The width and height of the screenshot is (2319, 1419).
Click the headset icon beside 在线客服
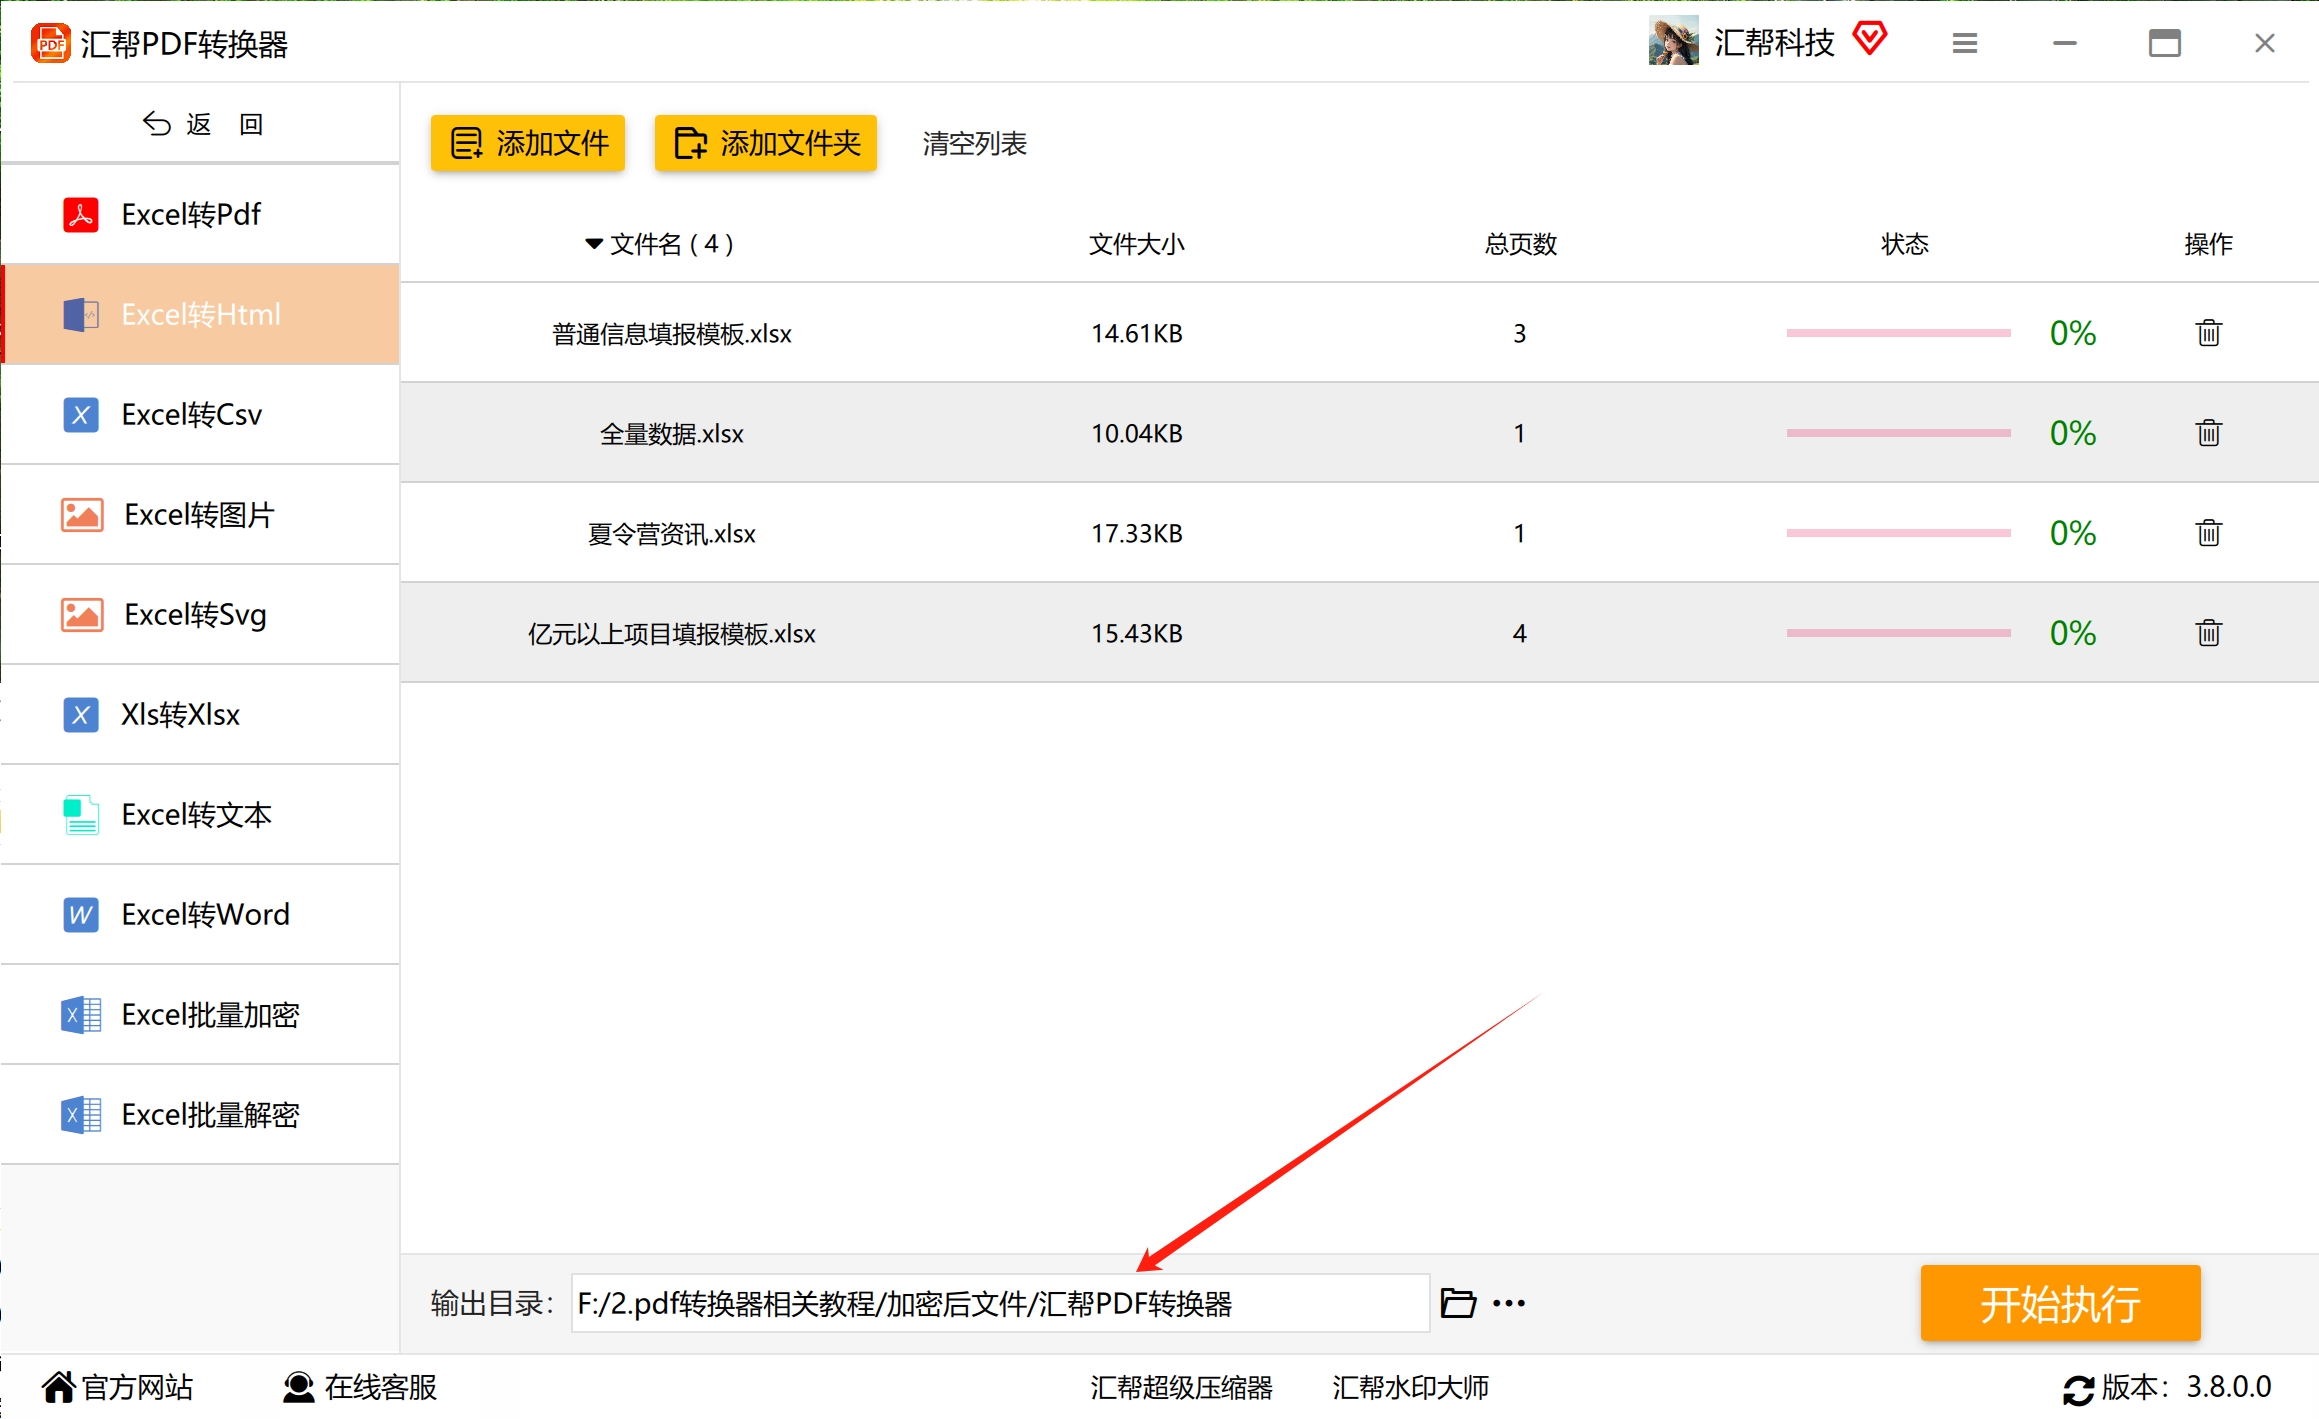click(299, 1387)
